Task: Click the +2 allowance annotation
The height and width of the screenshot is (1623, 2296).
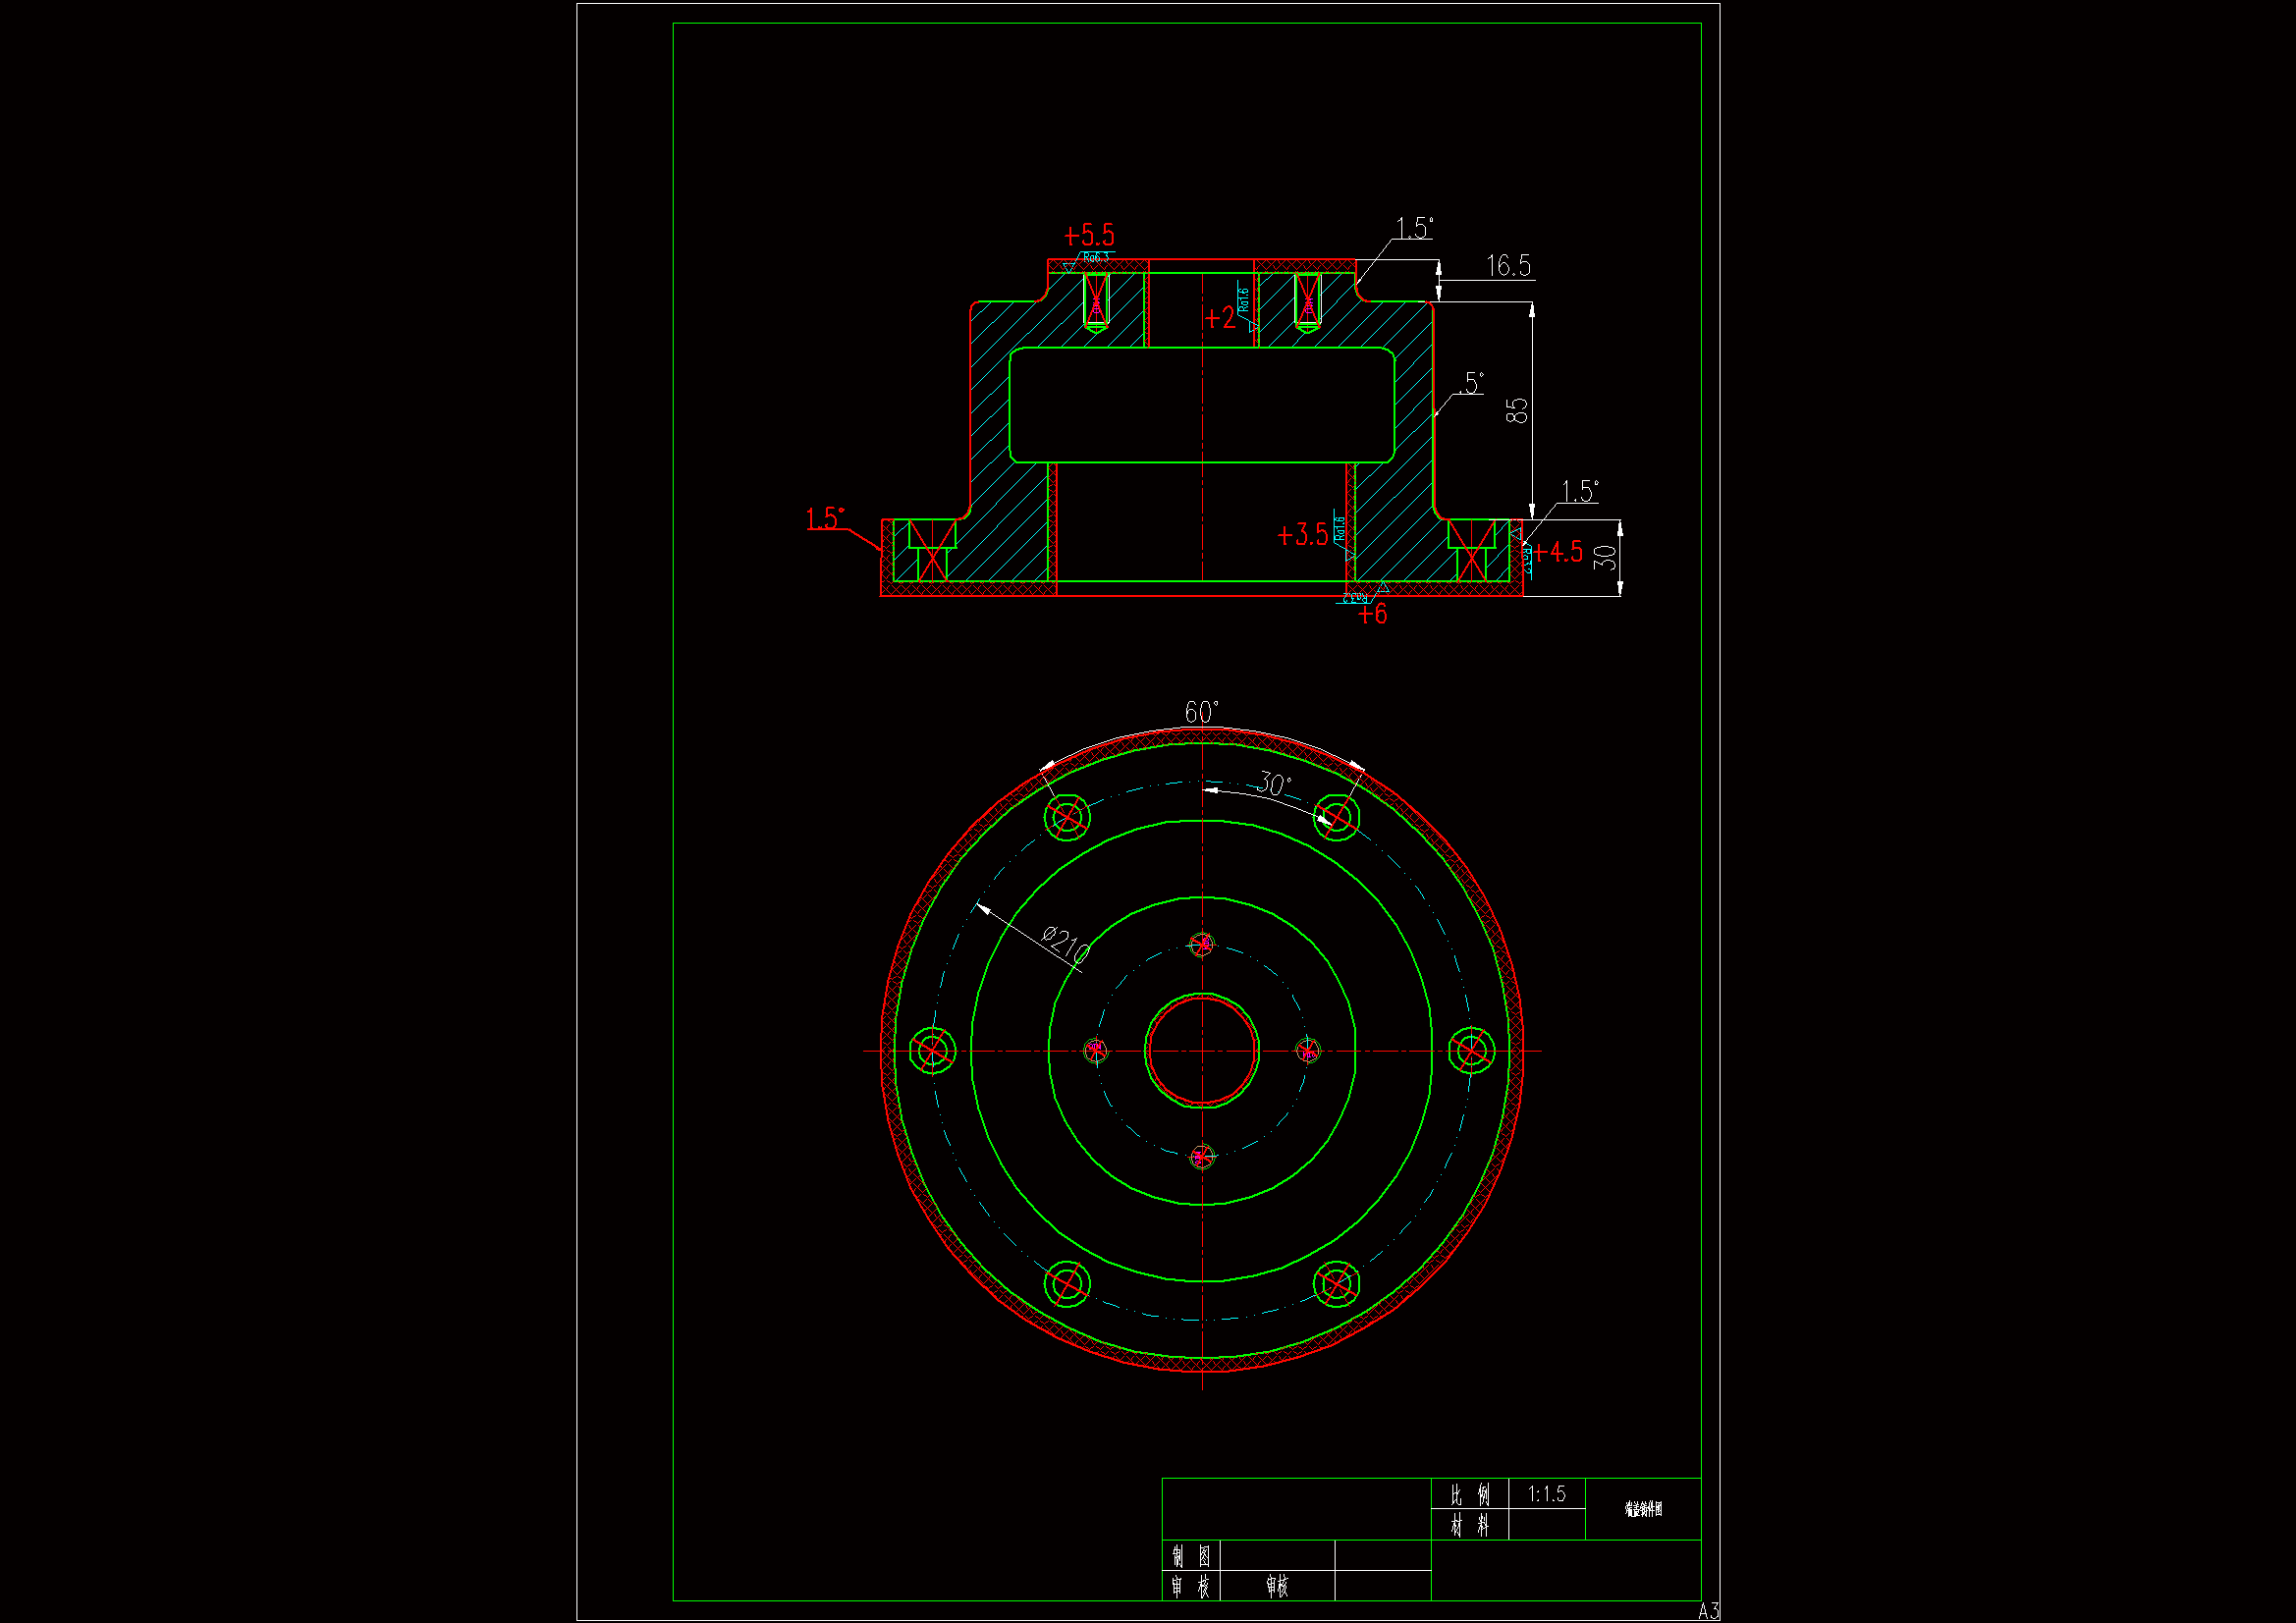Action: point(1220,318)
